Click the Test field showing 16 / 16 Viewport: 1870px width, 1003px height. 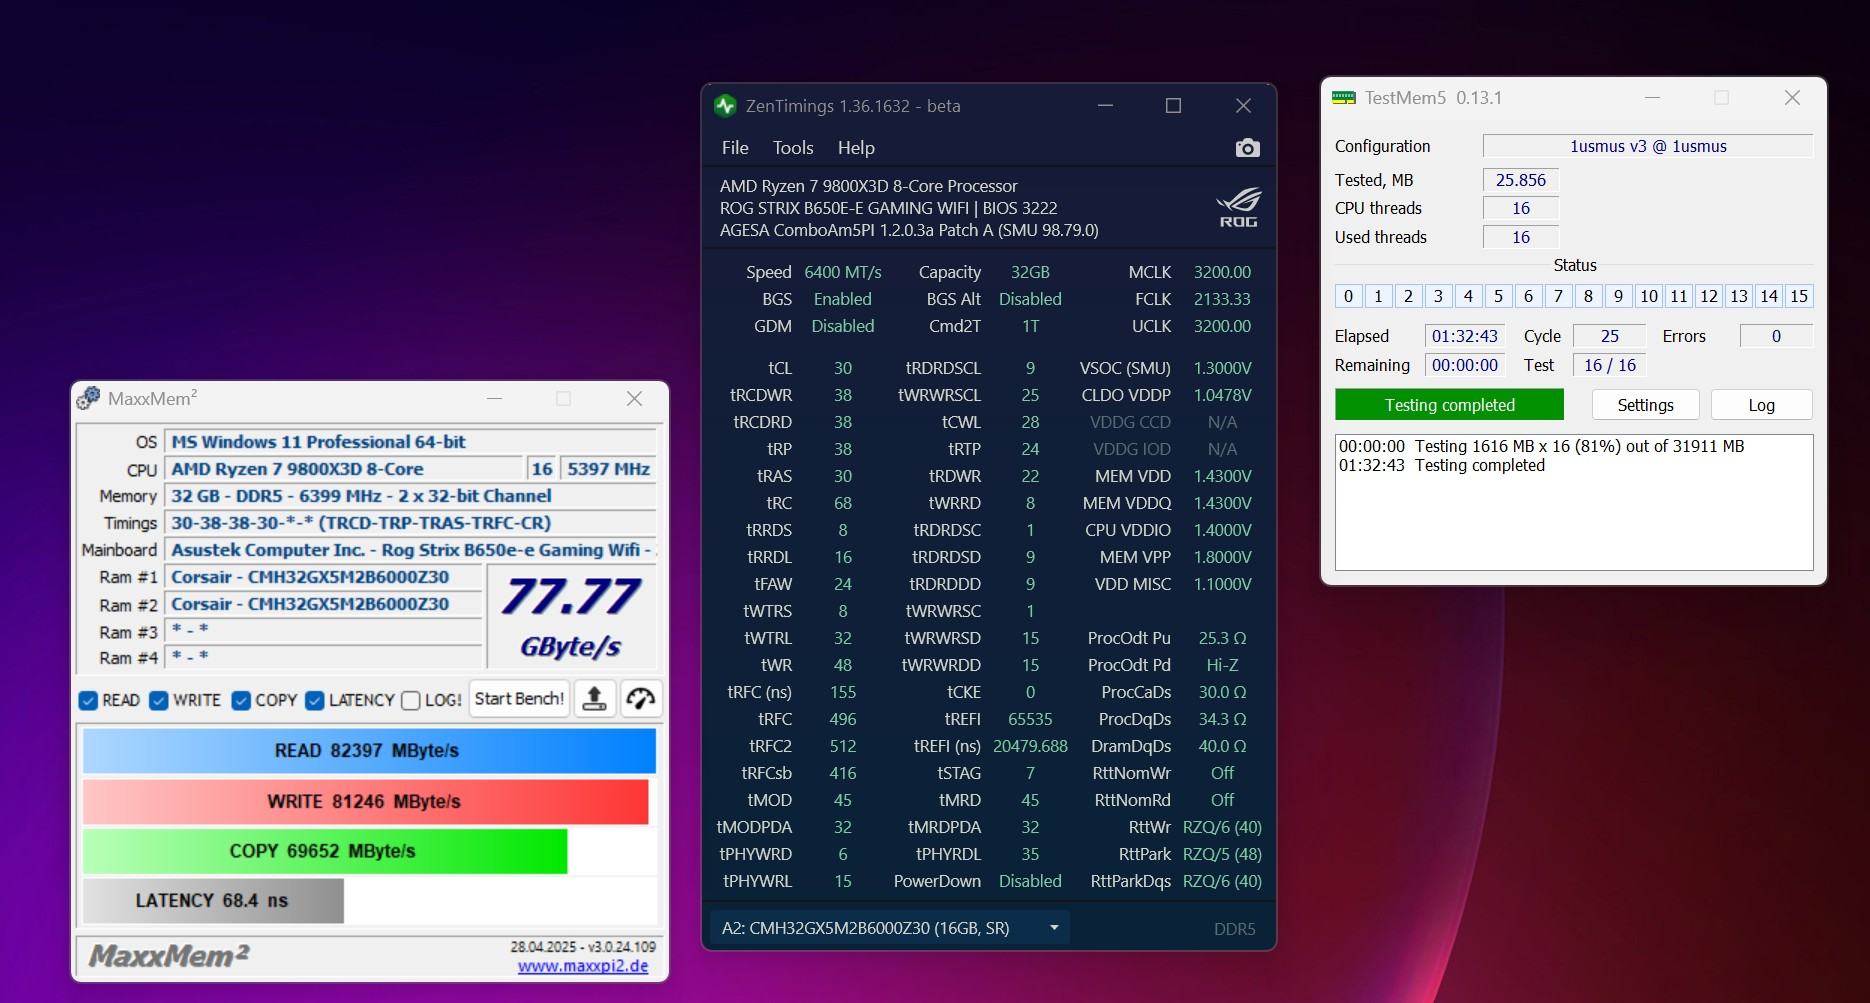point(1609,365)
